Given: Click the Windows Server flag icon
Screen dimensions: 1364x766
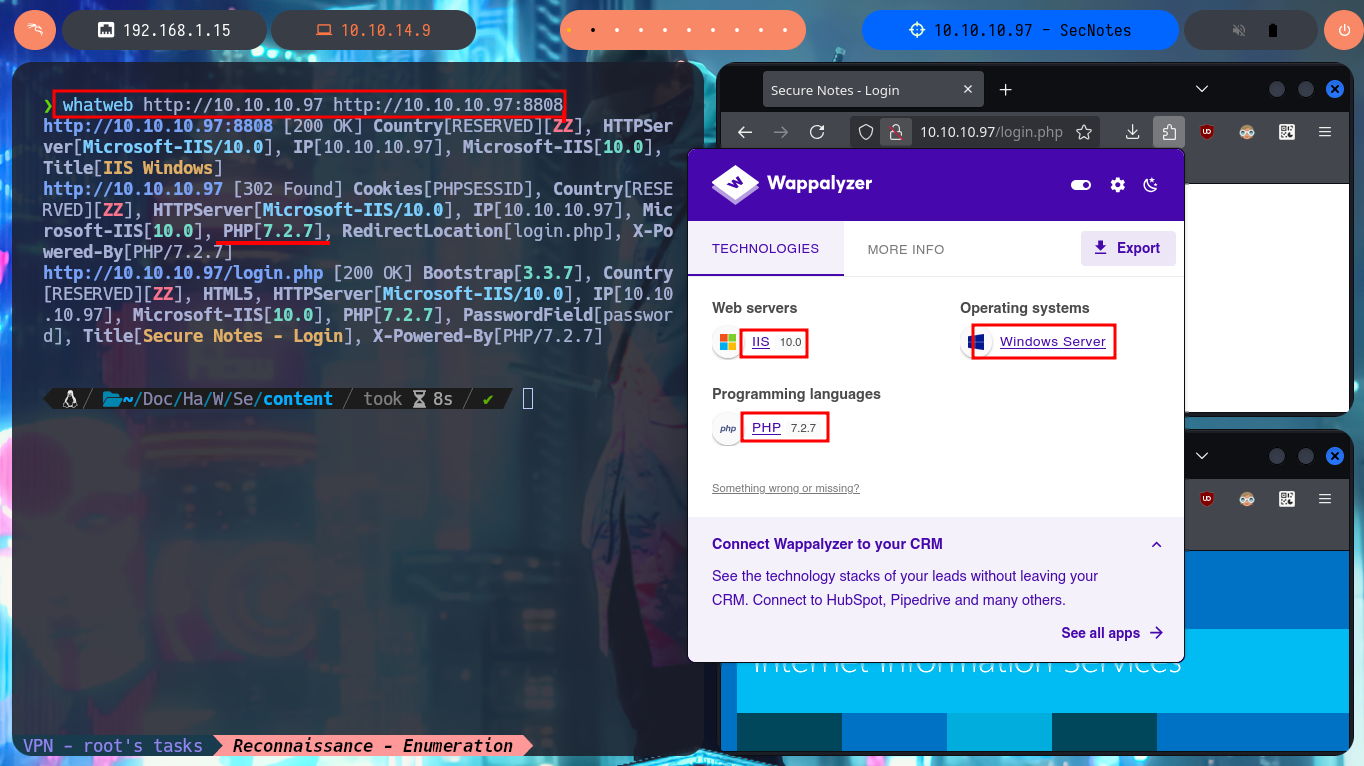Looking at the screenshot, I should (x=976, y=343).
